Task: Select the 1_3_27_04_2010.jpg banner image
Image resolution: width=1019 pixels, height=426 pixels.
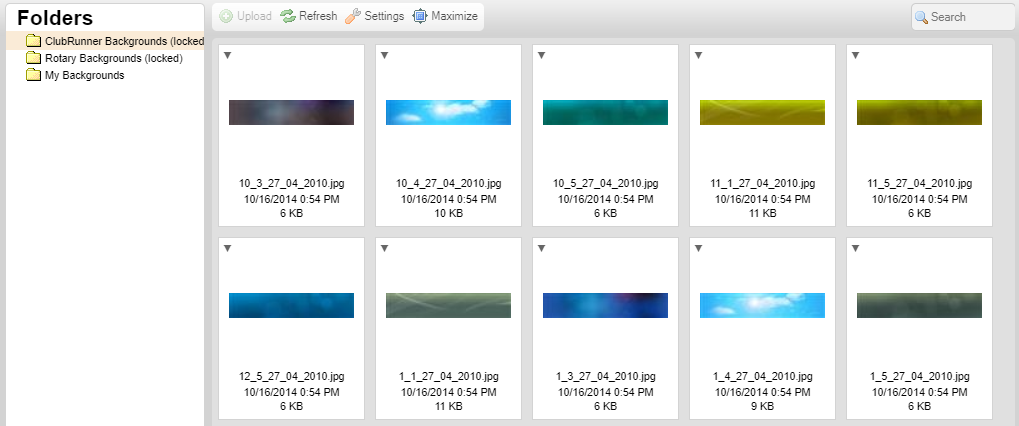Action: pos(605,305)
